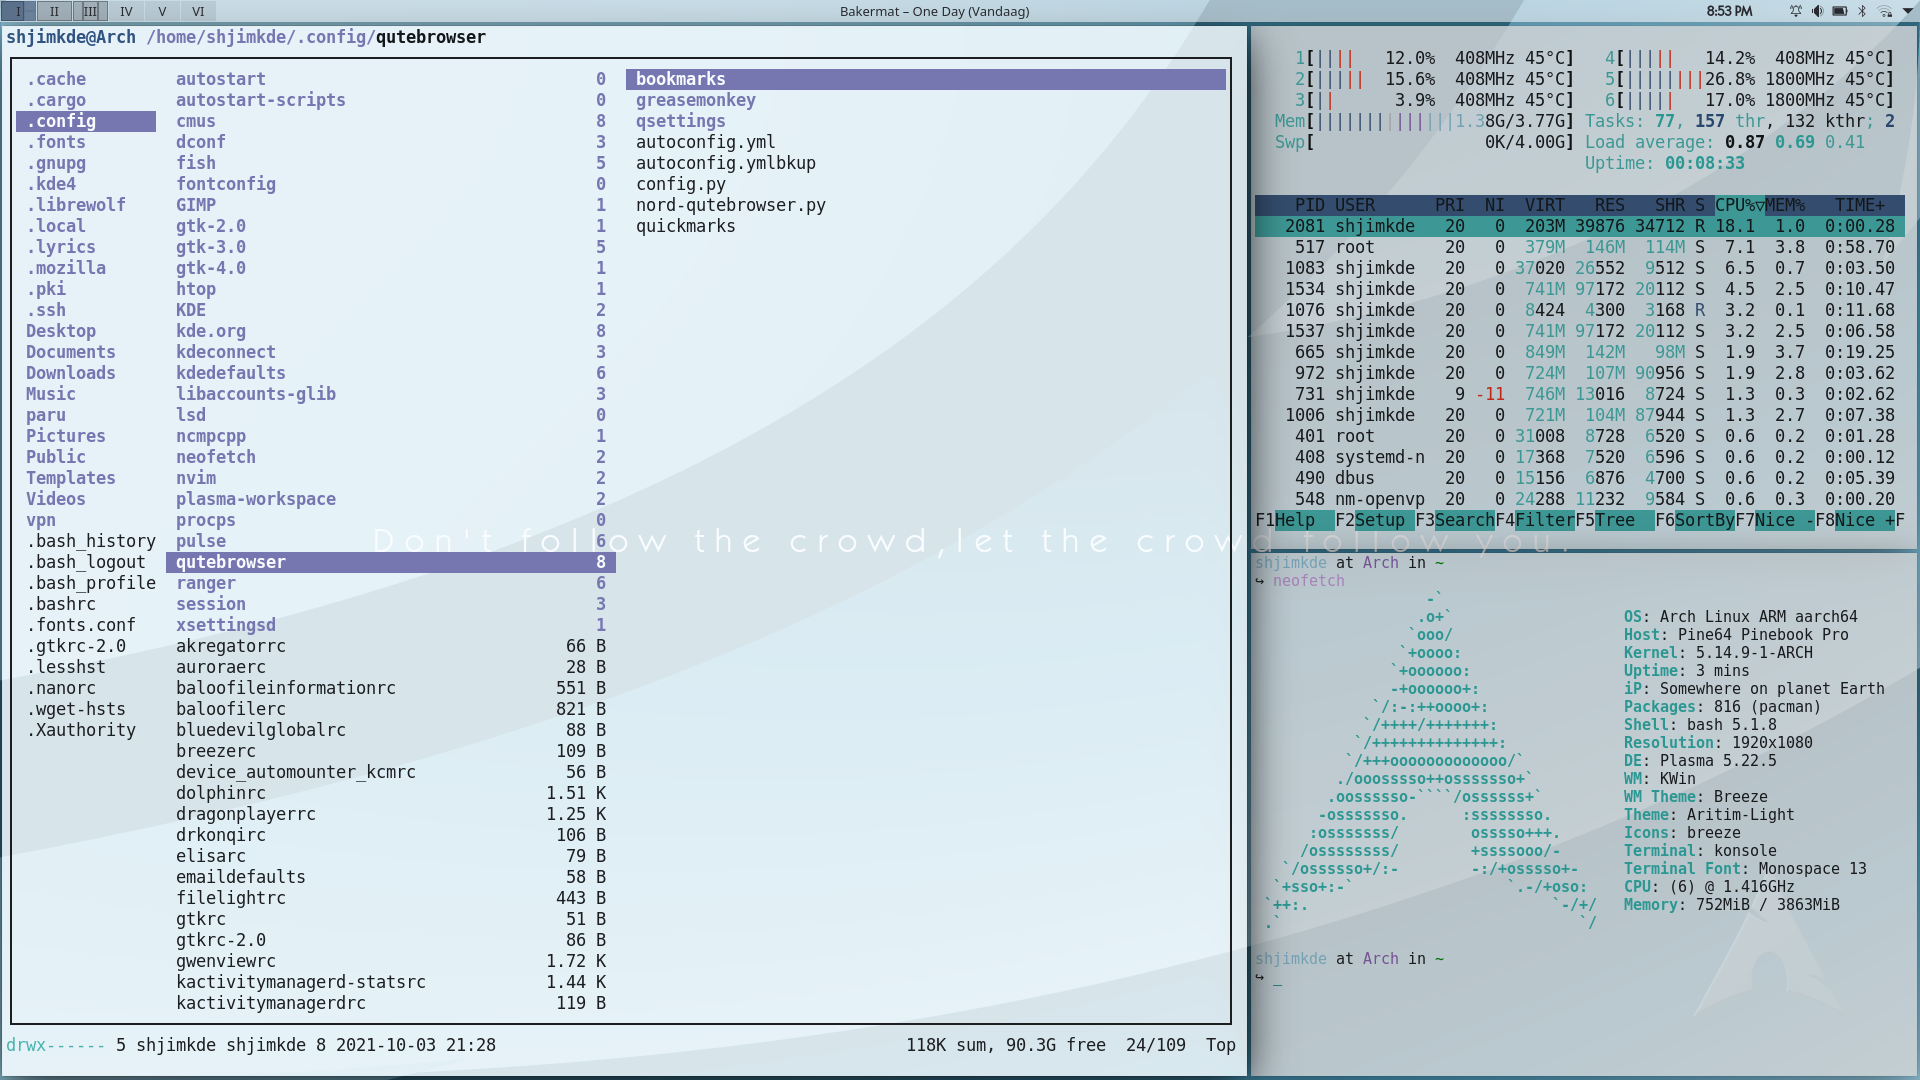Image resolution: width=1920 pixels, height=1080 pixels.
Task: Open the volume control tray icon
Action: click(1818, 11)
